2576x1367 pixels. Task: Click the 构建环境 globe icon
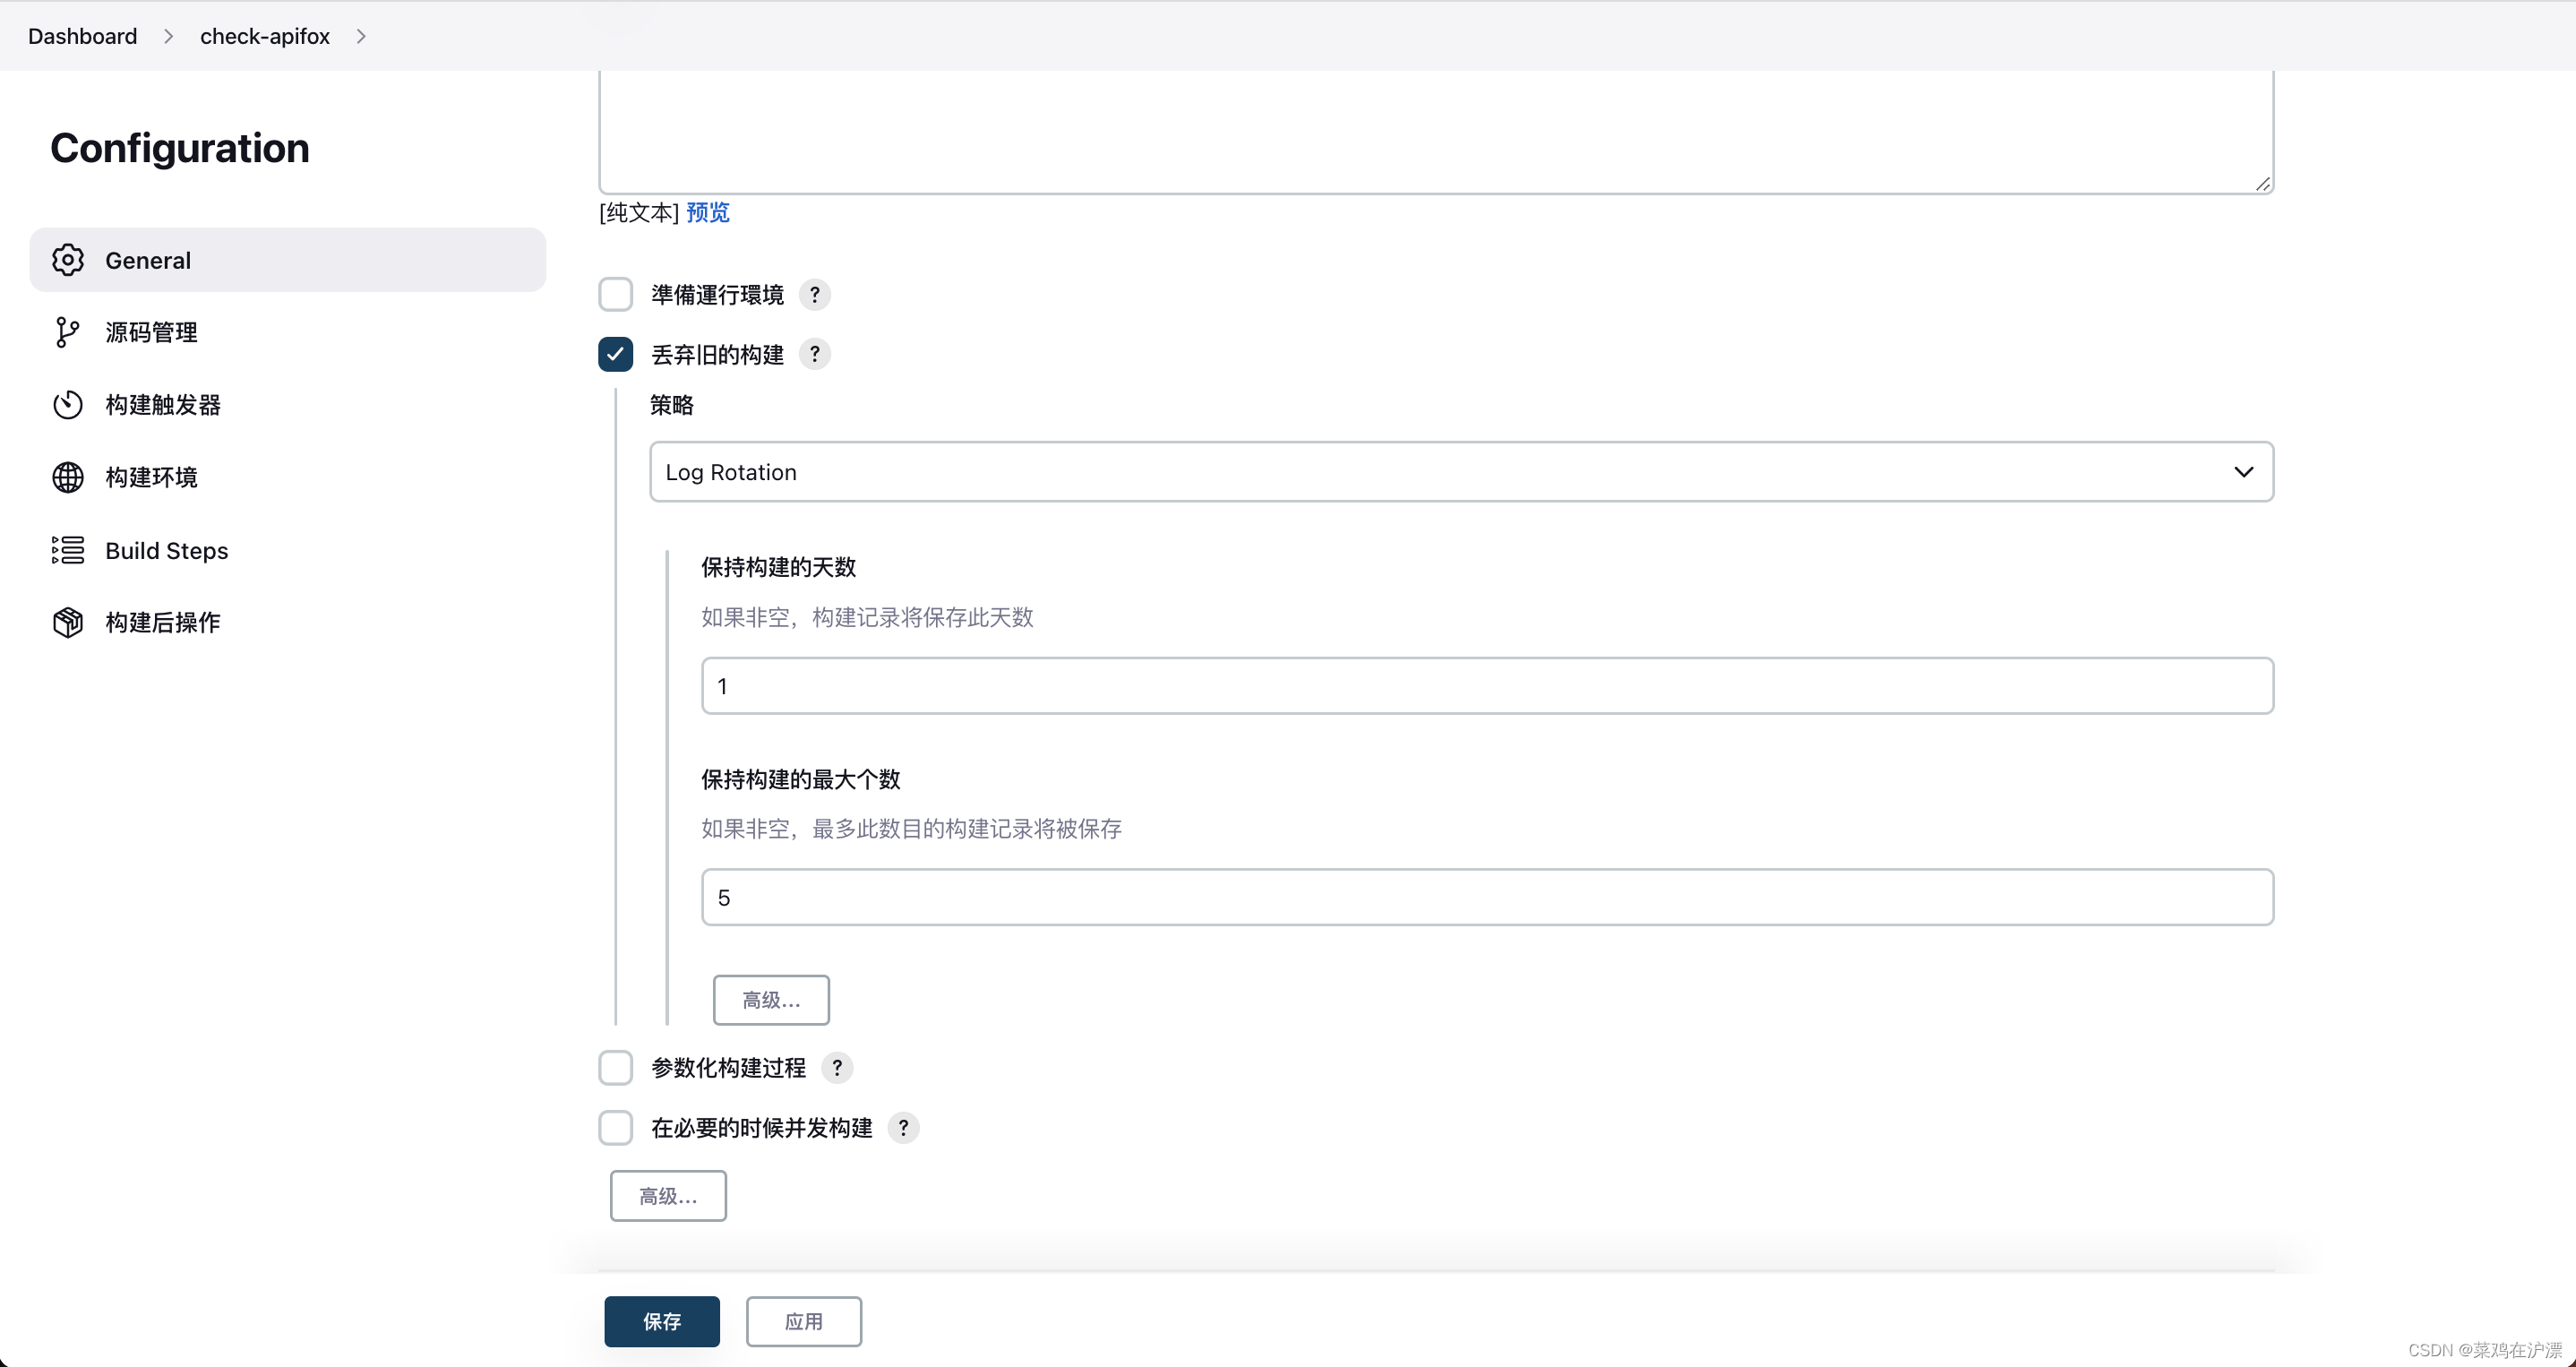[68, 477]
